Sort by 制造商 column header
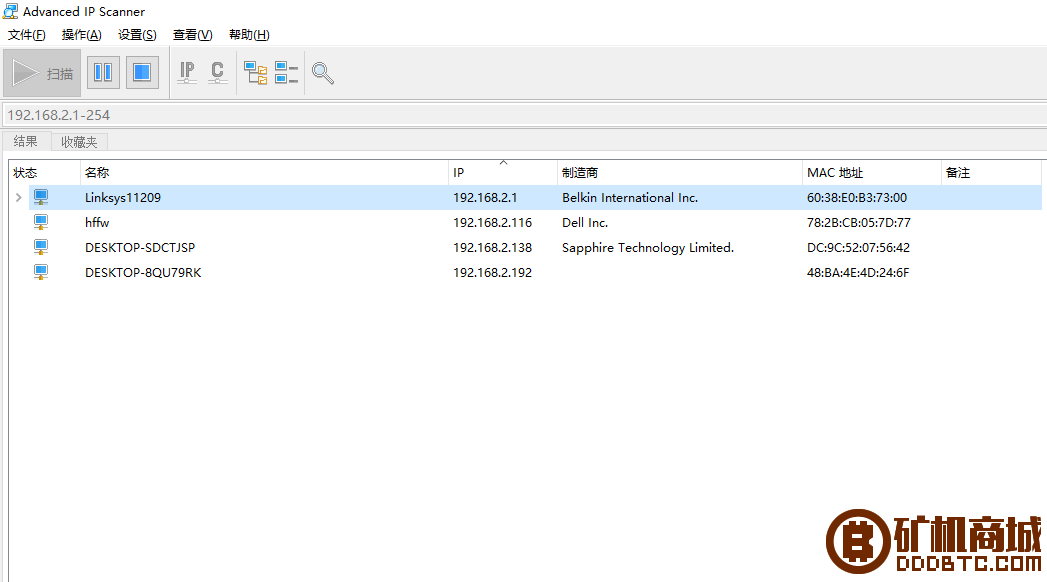This screenshot has width=1047, height=582. click(x=680, y=173)
